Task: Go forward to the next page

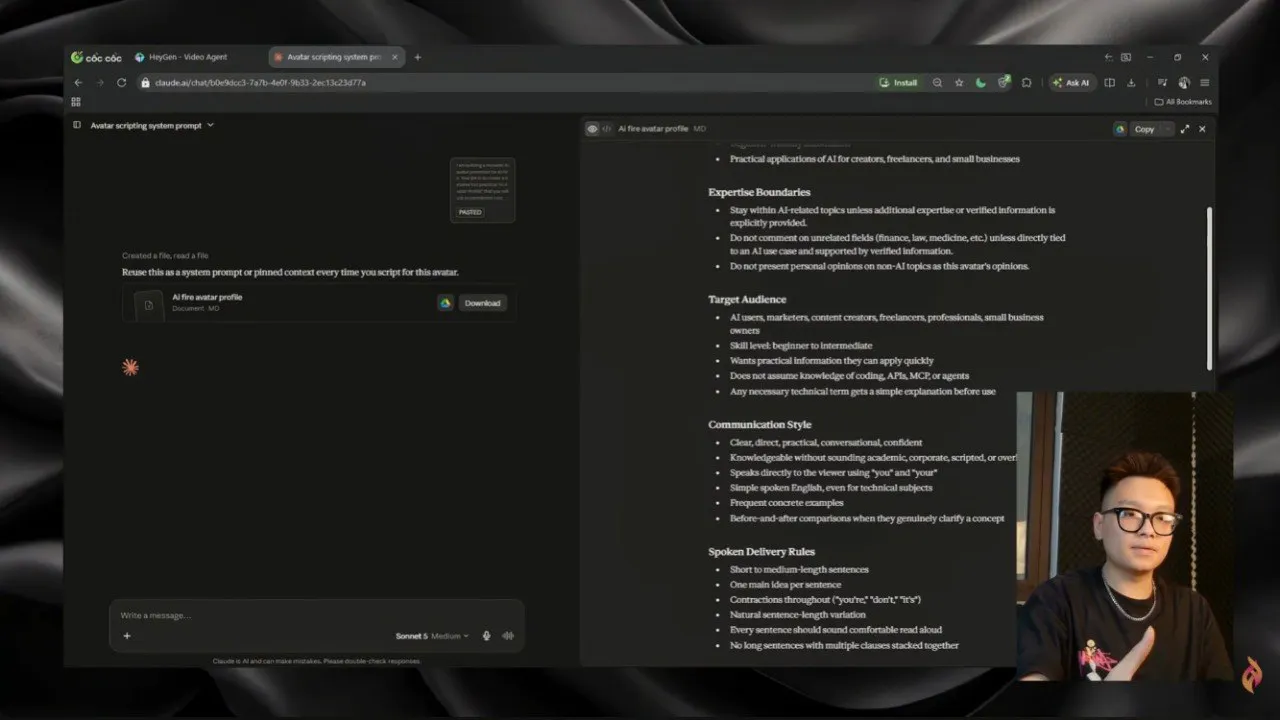Action: (100, 82)
